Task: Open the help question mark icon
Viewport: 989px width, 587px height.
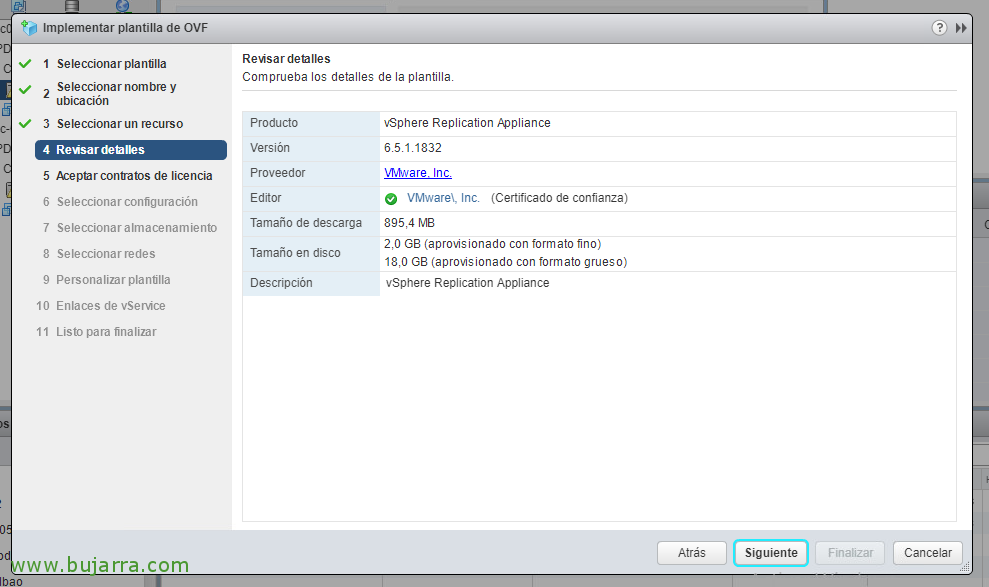Action: [x=939, y=28]
